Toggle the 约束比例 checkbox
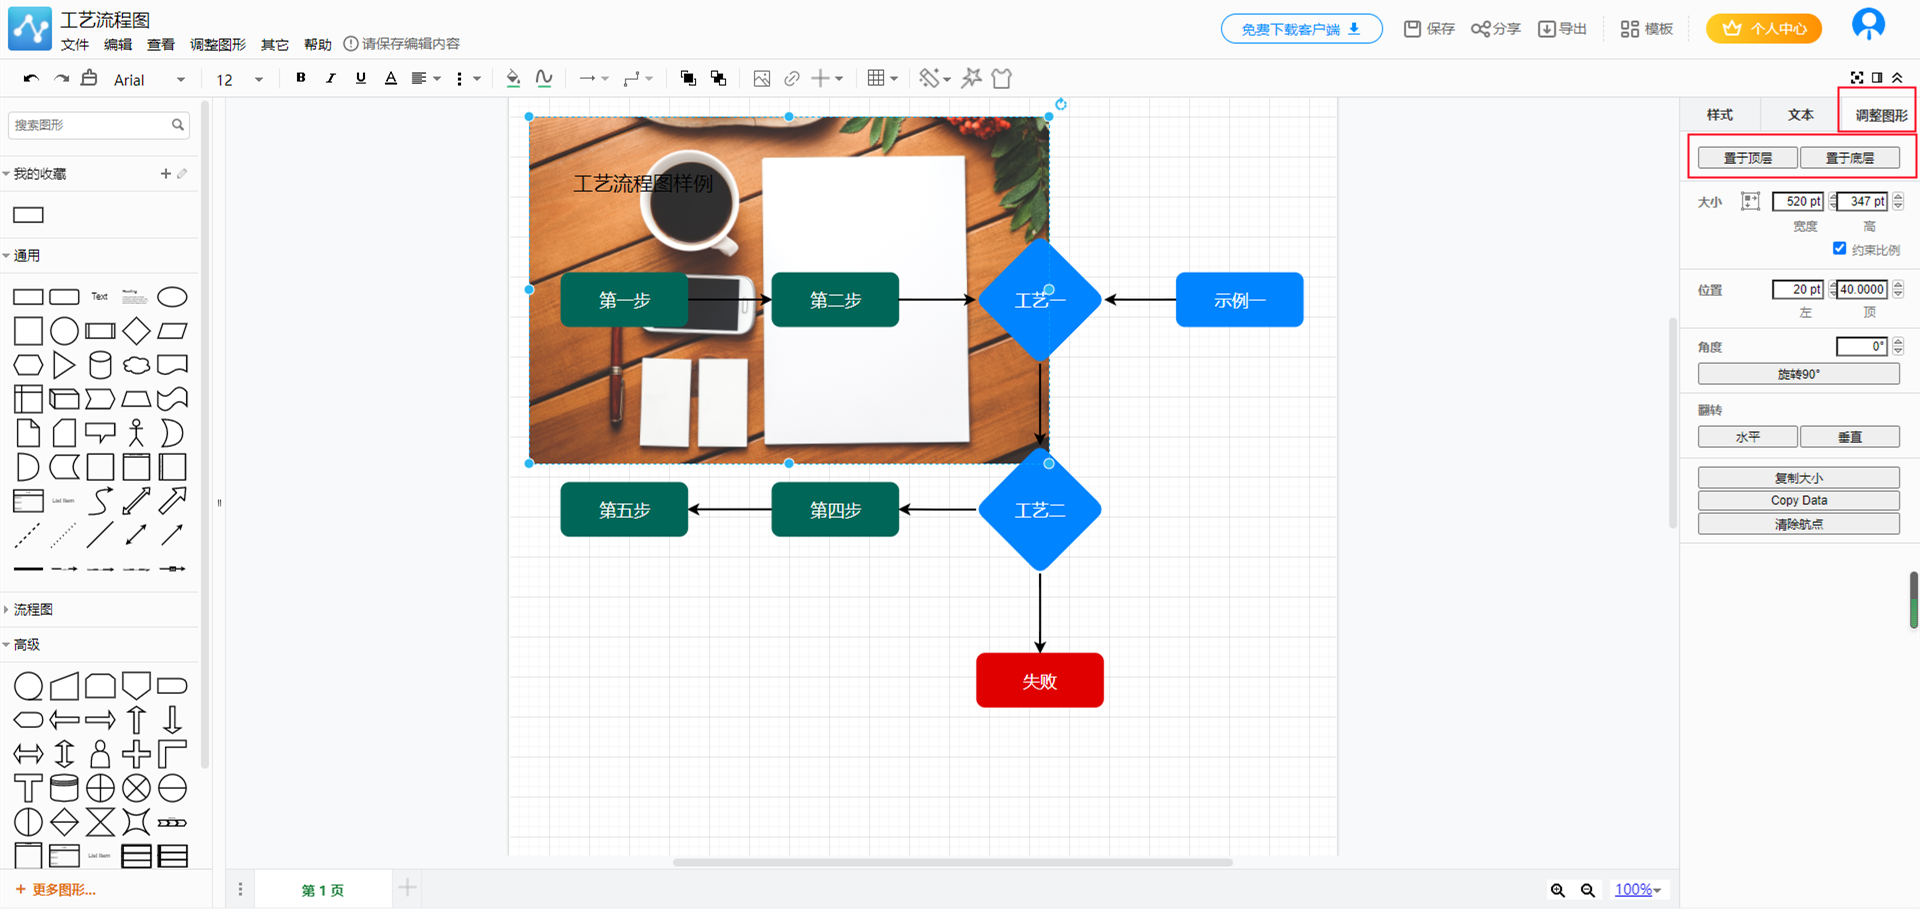The height and width of the screenshot is (913, 1920). [x=1839, y=248]
